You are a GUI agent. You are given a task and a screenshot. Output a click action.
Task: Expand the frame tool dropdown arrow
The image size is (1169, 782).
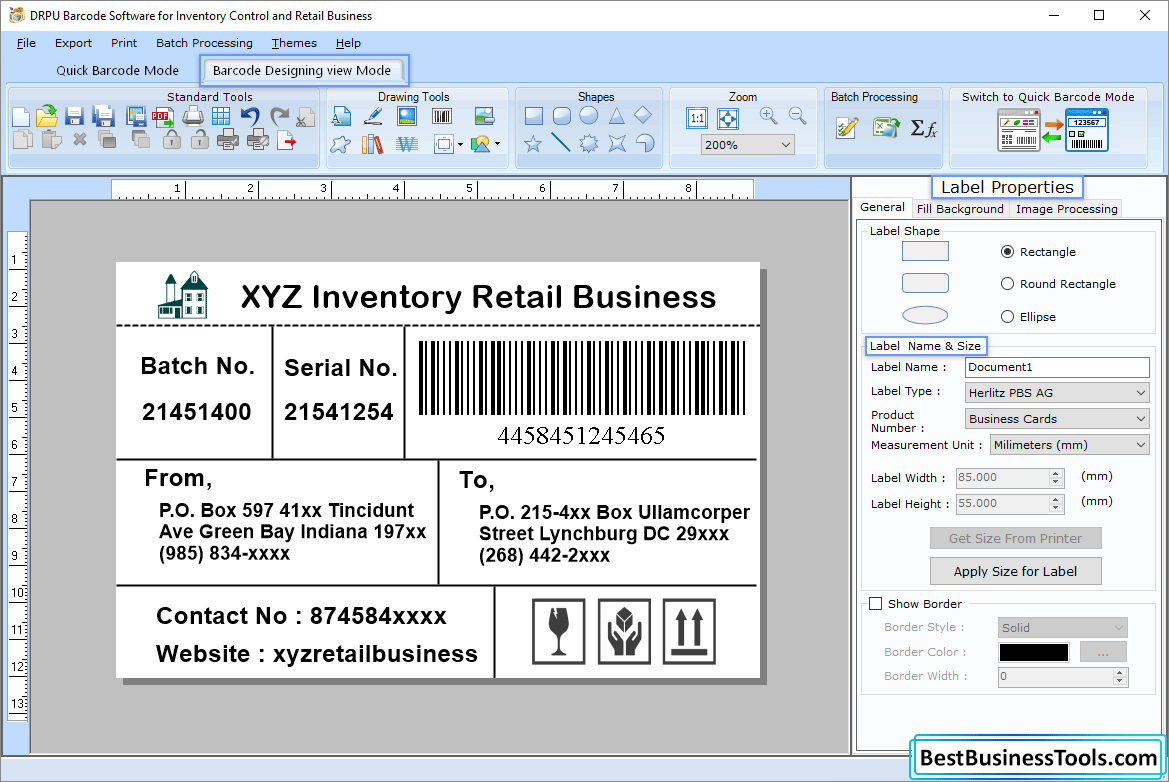pos(461,144)
